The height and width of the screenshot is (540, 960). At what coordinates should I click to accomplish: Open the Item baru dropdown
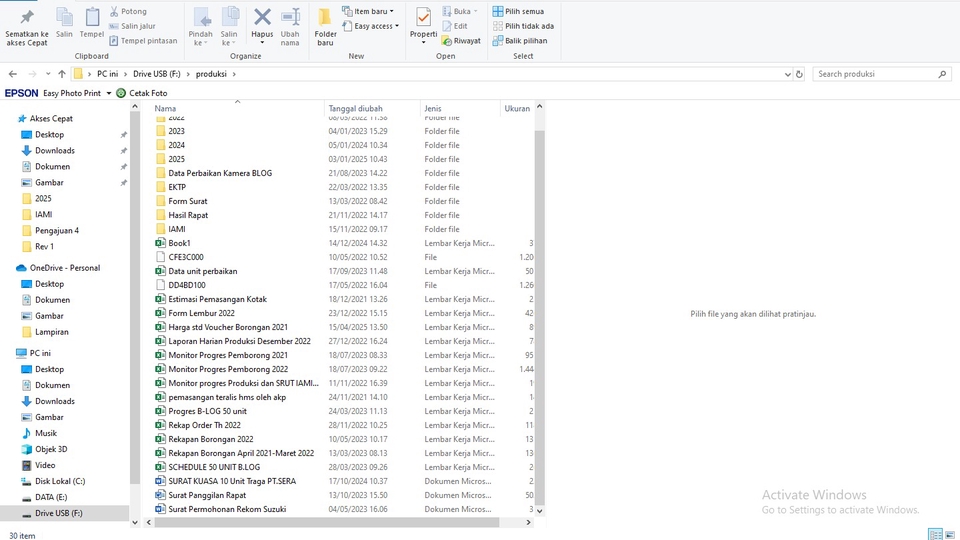(369, 11)
